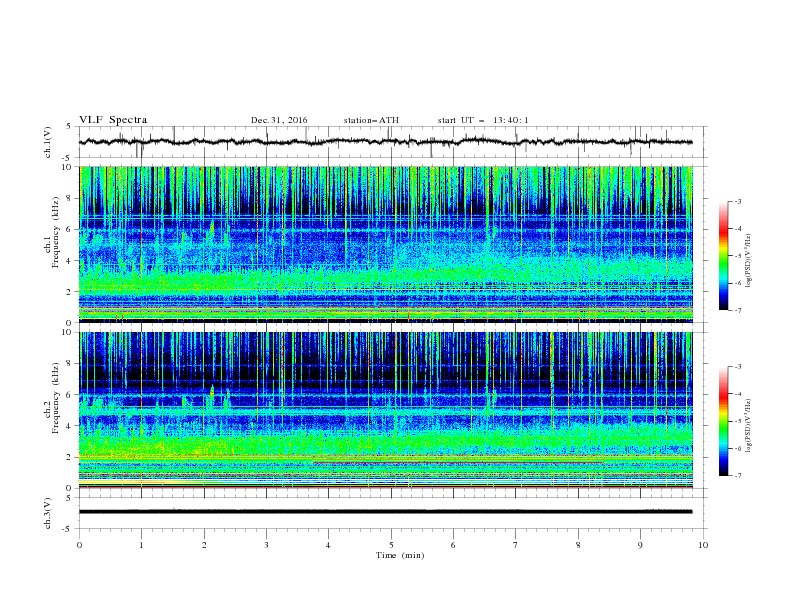
Task: Click the ch.3 voltage waveform trace
Action: tap(385, 512)
